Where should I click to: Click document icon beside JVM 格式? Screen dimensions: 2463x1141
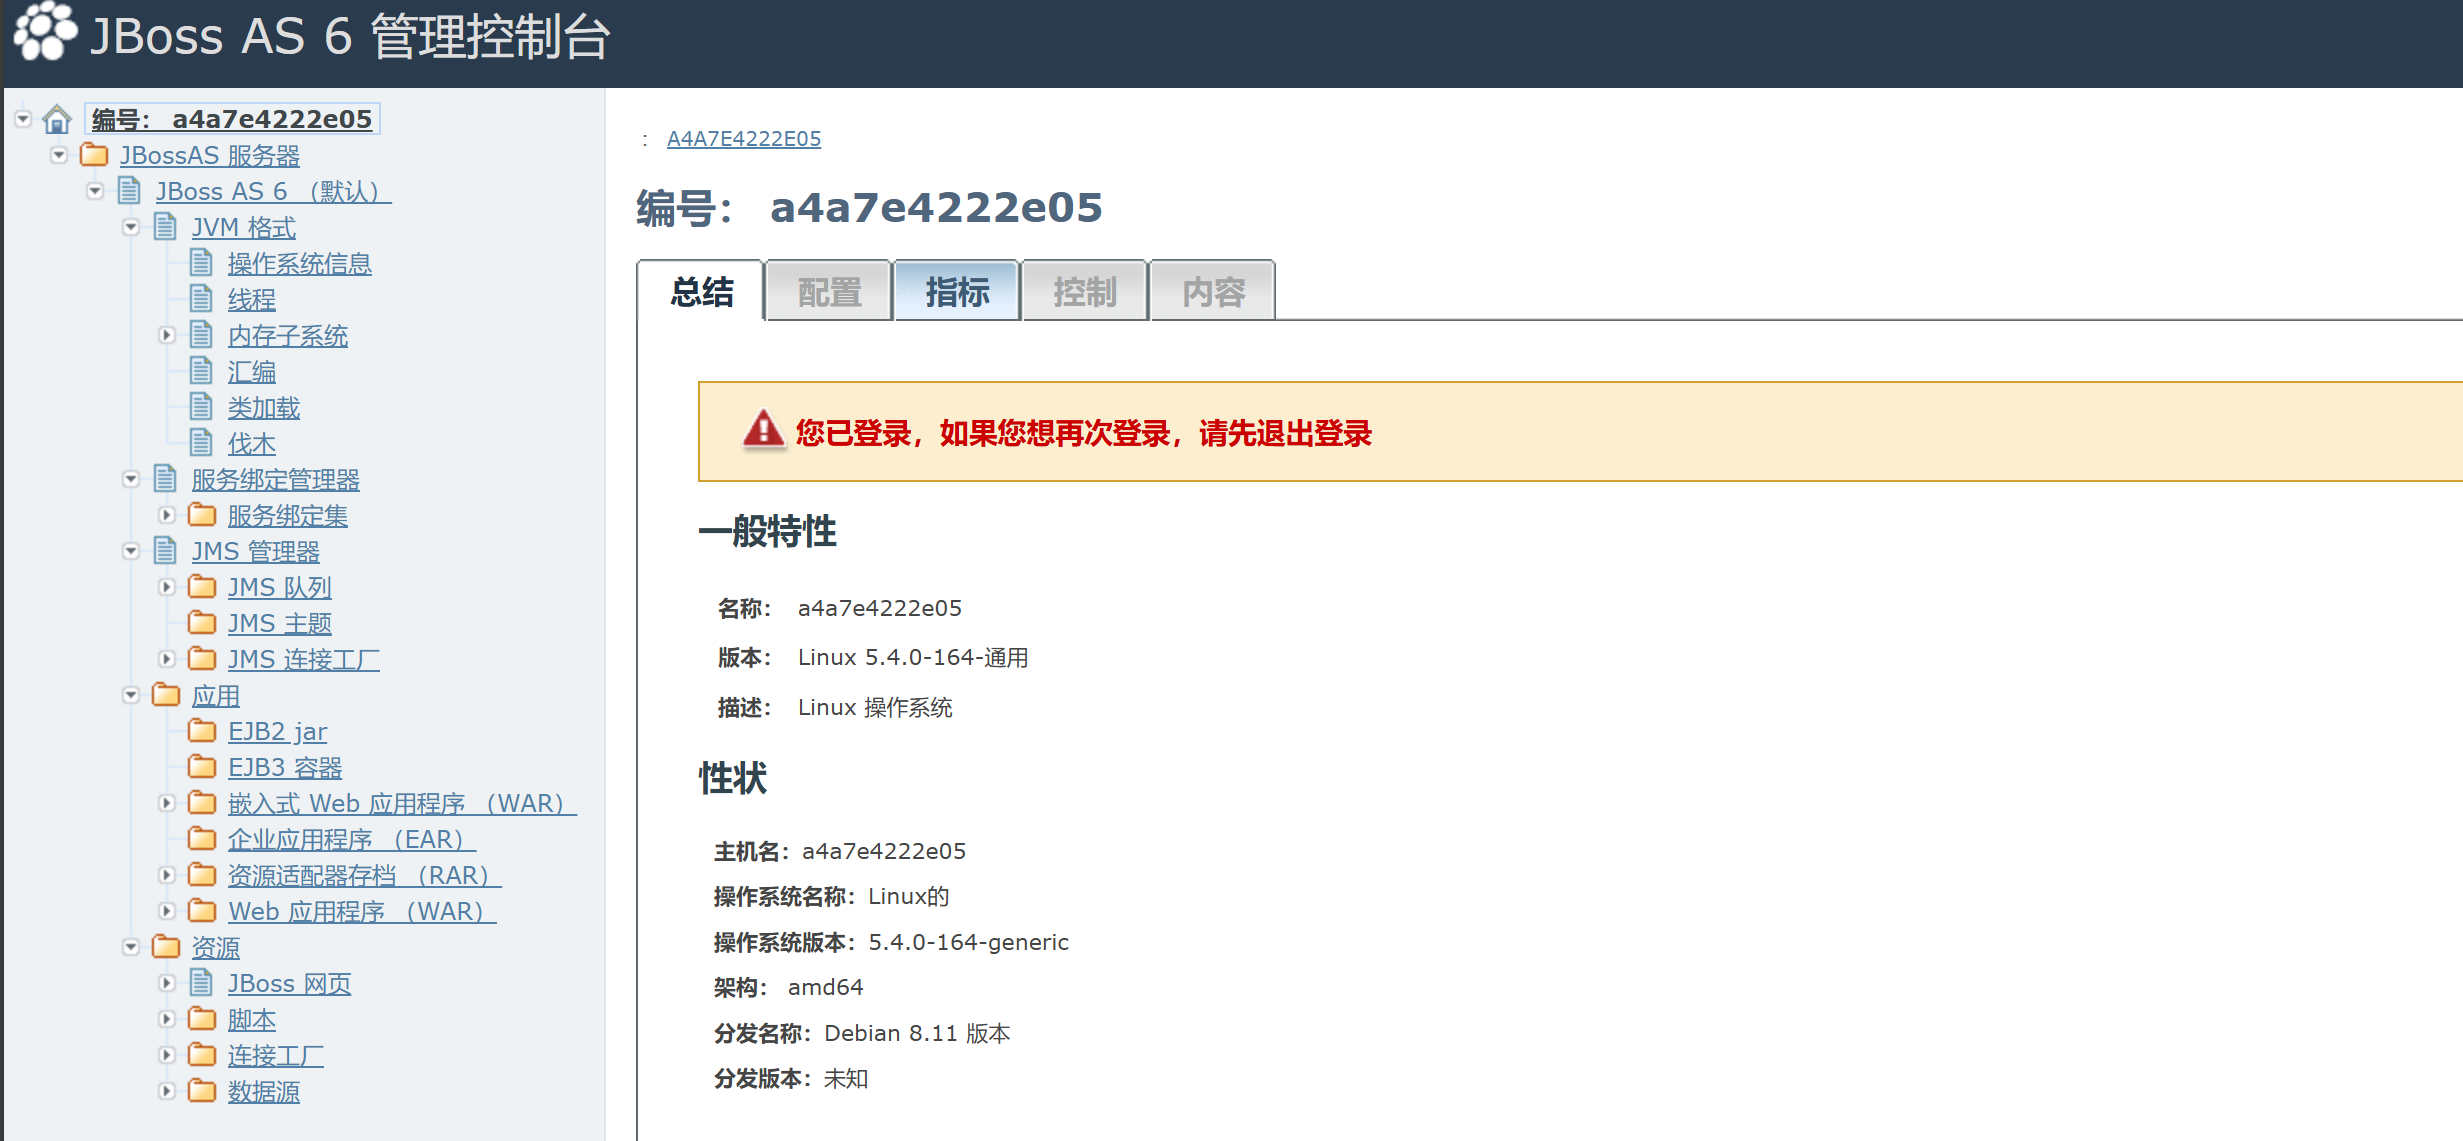[165, 226]
